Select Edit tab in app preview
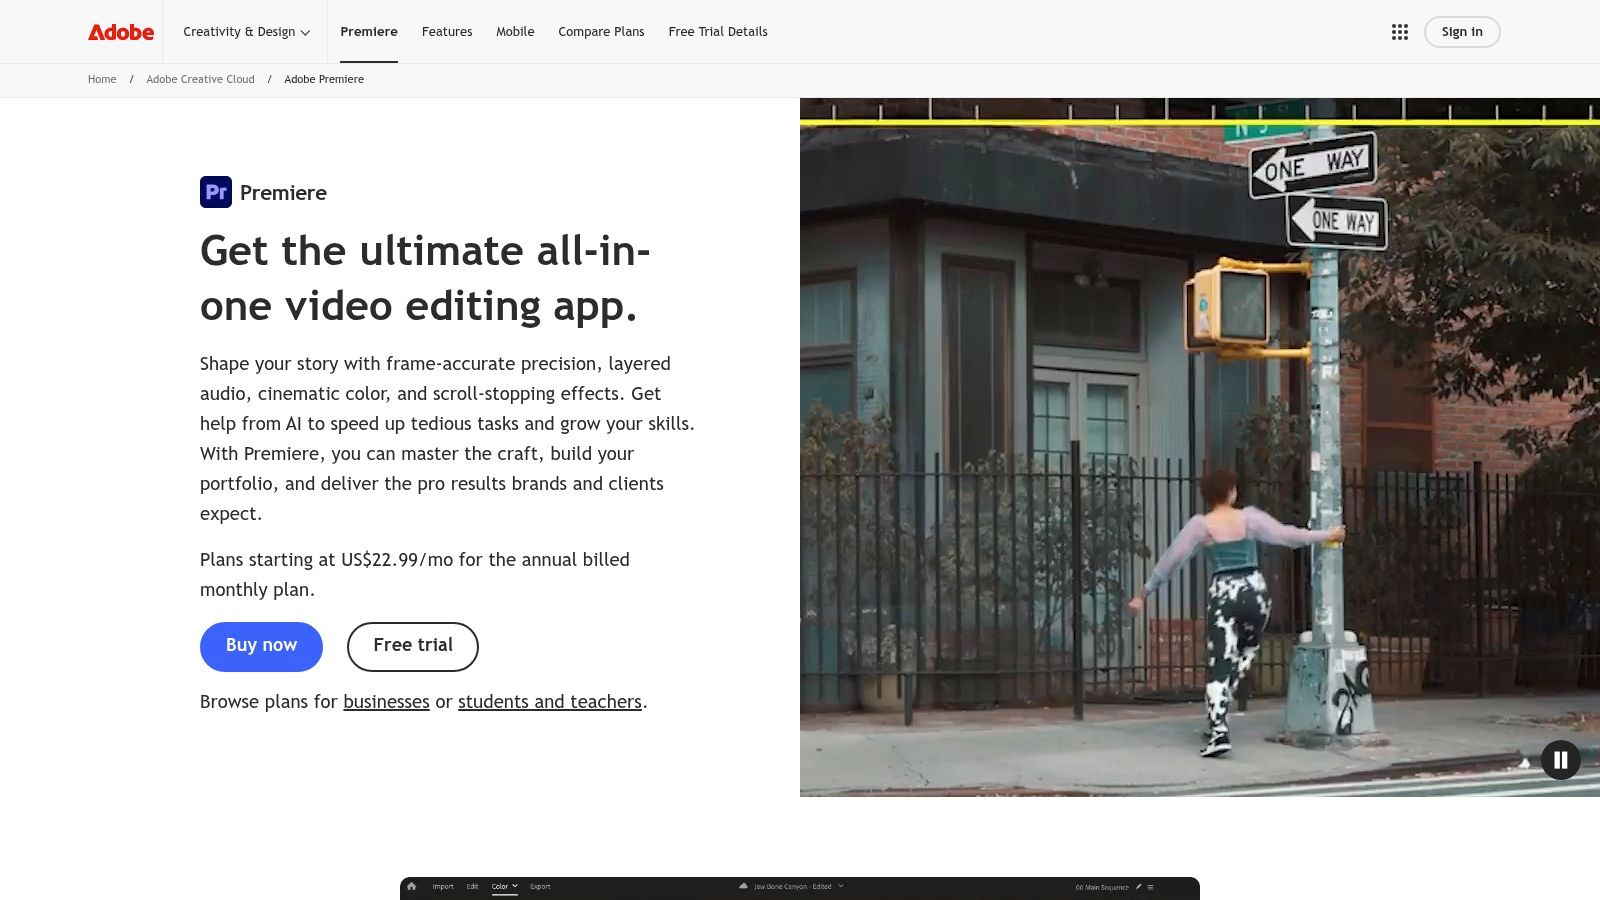The width and height of the screenshot is (1600, 900). (472, 886)
